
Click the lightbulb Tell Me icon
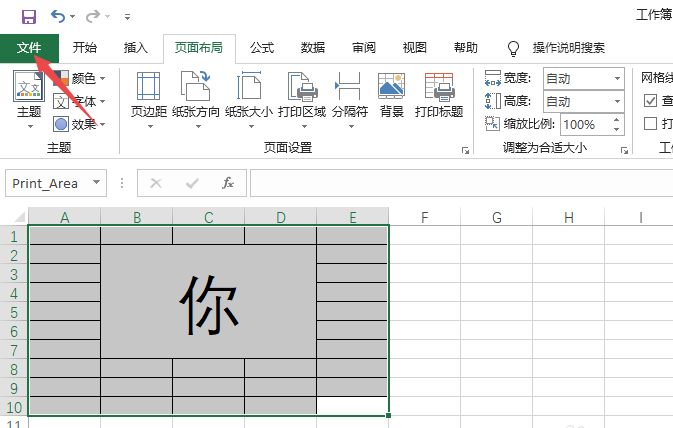pos(513,49)
